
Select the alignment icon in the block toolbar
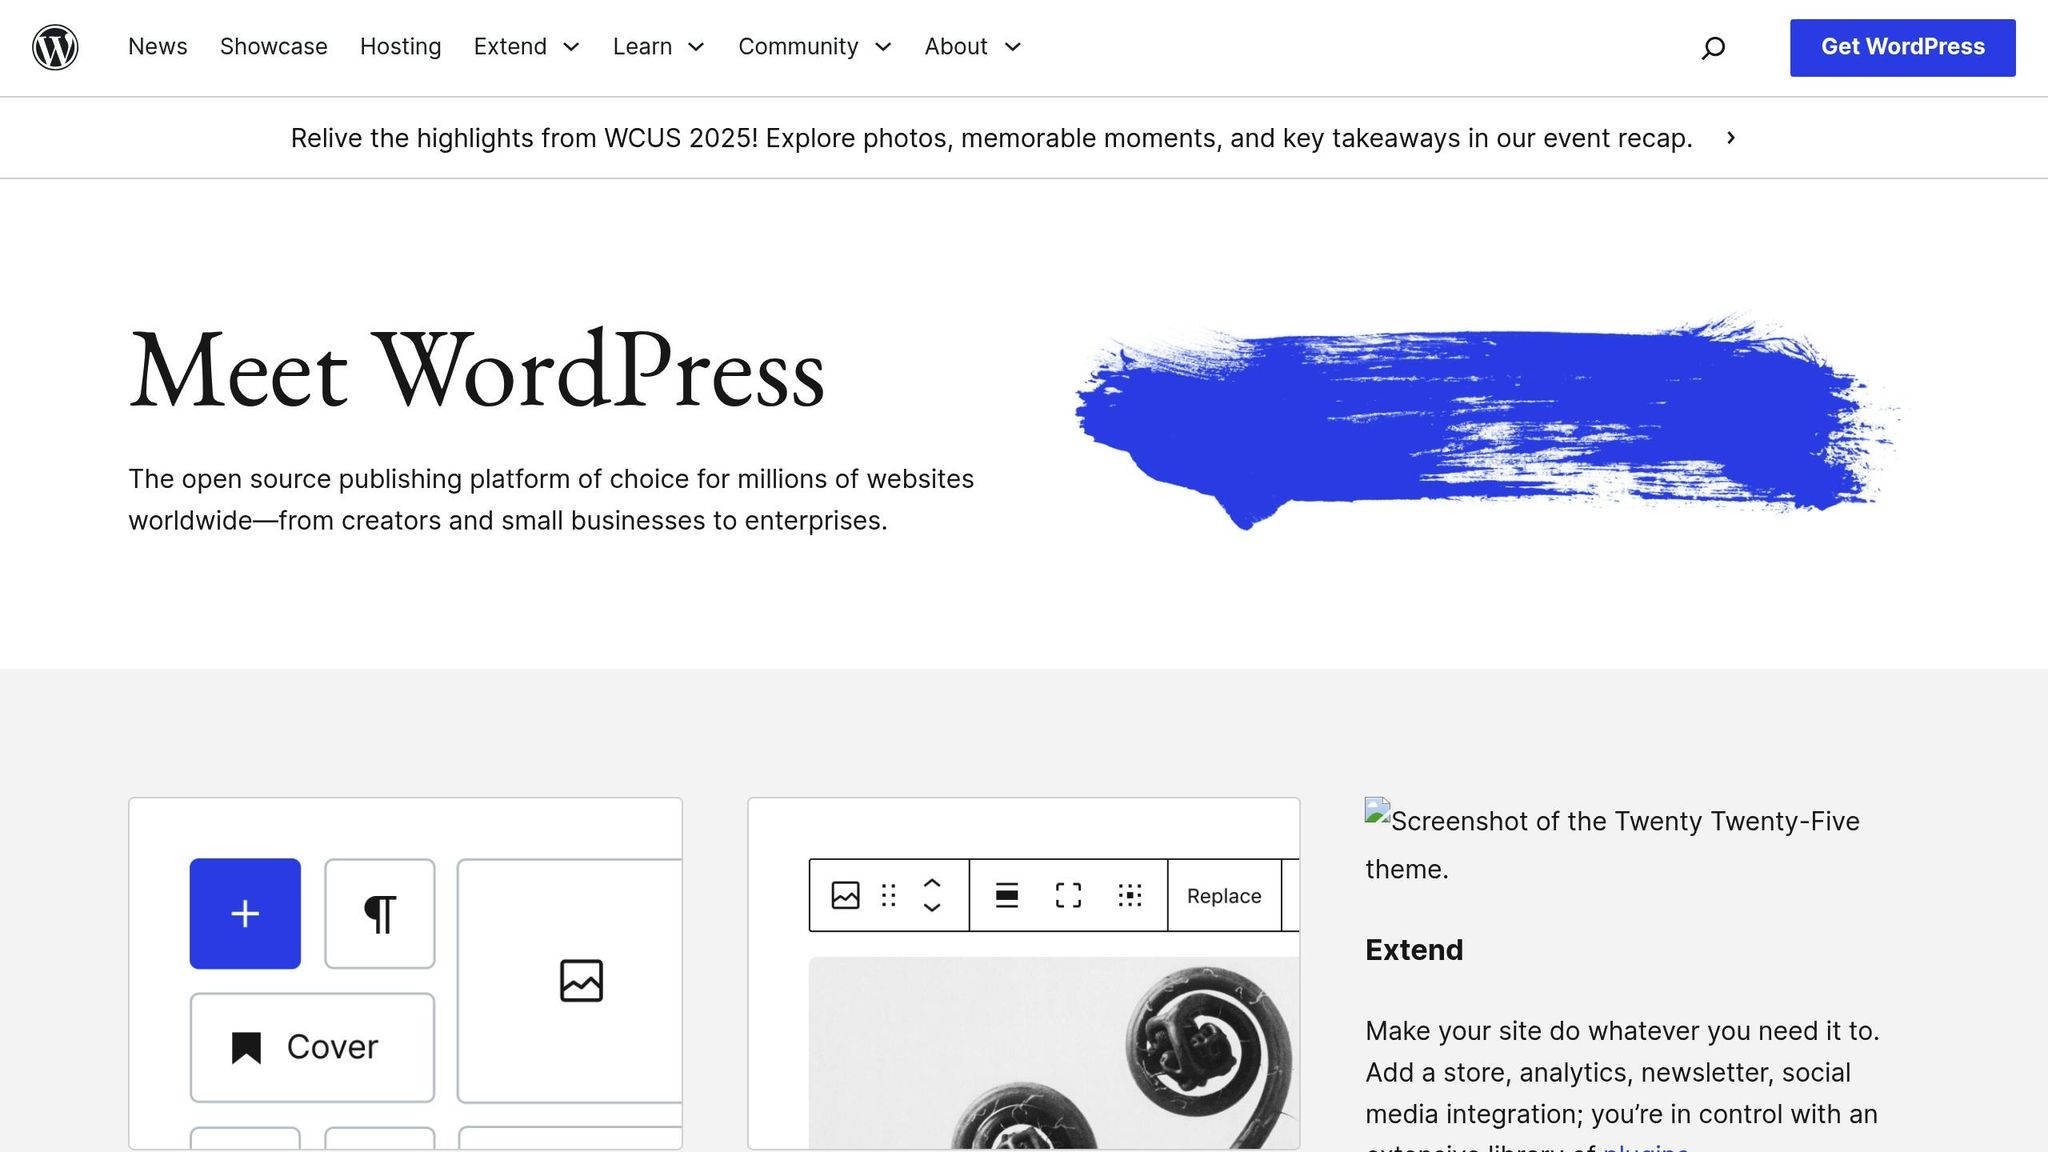1007,895
